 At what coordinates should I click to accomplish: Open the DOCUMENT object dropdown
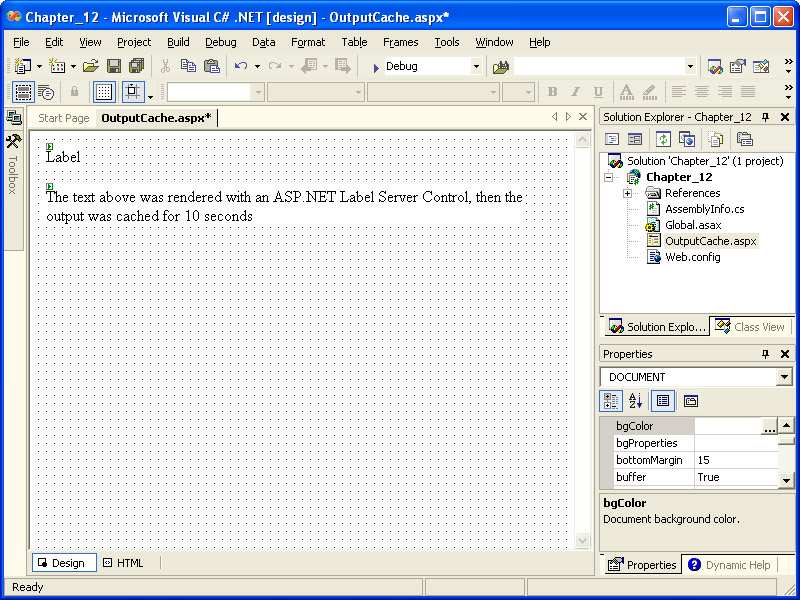click(783, 377)
